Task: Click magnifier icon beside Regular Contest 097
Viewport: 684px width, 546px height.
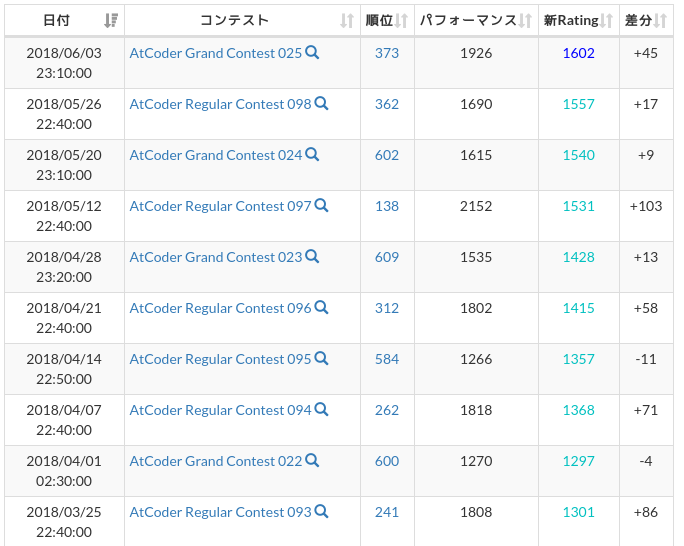Action: [x=321, y=206]
